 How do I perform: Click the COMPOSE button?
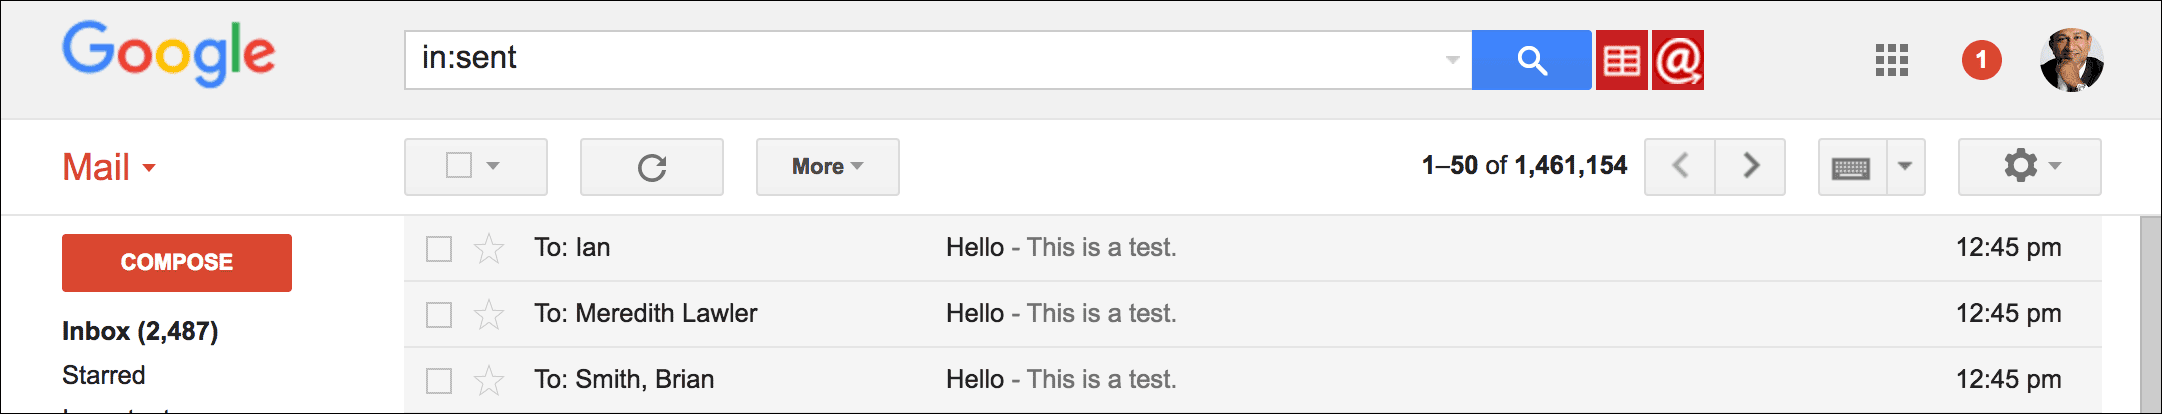coord(177,263)
